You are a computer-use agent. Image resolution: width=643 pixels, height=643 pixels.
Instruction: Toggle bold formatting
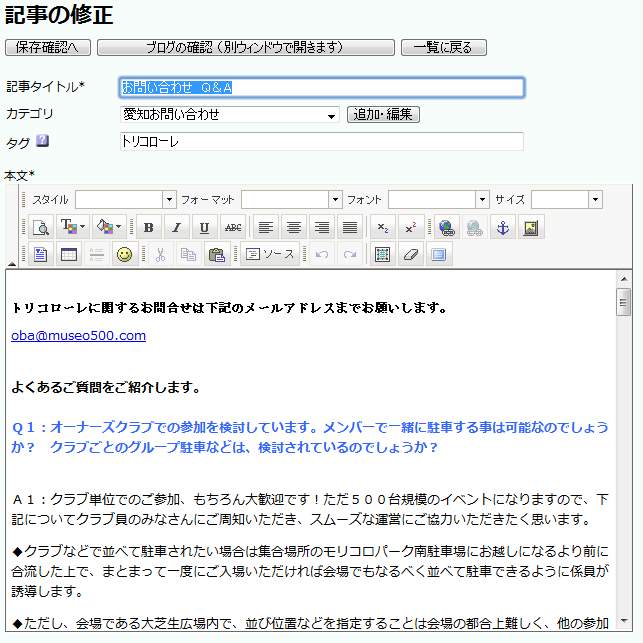148,227
